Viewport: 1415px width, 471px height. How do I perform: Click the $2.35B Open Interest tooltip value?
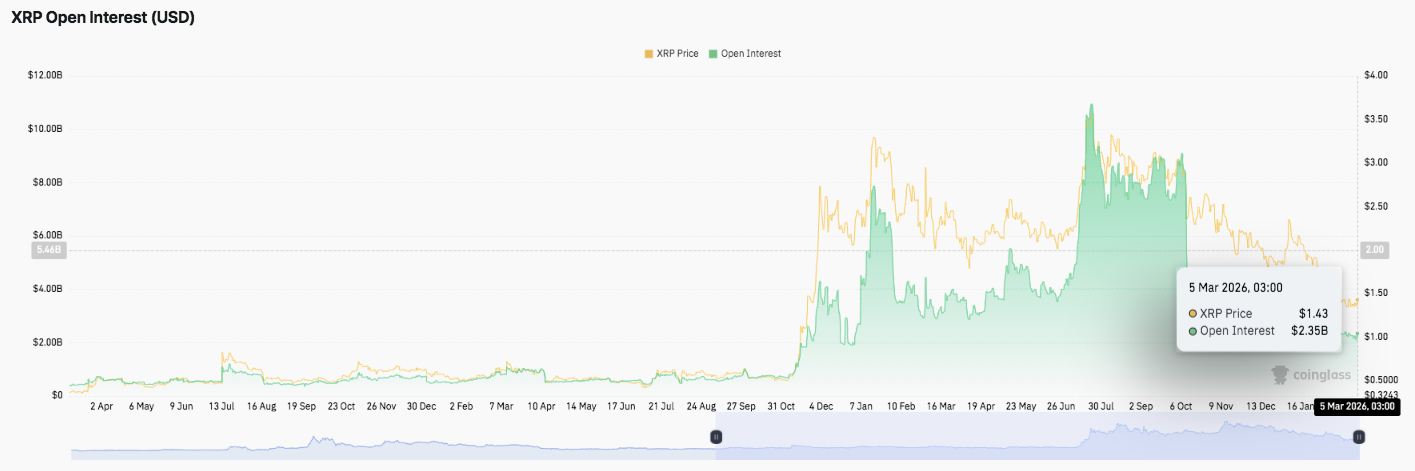pyautogui.click(x=1308, y=331)
